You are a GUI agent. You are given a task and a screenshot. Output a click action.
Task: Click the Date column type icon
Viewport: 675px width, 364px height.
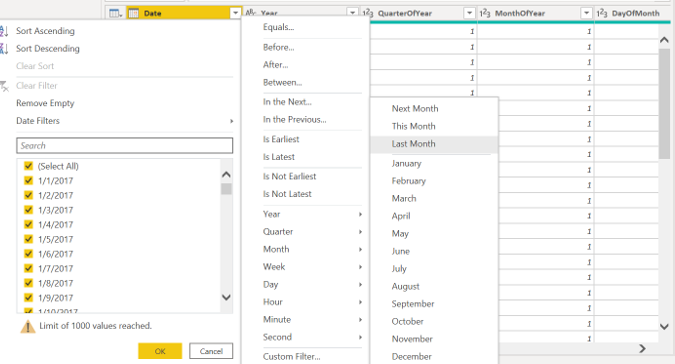pyautogui.click(x=133, y=13)
